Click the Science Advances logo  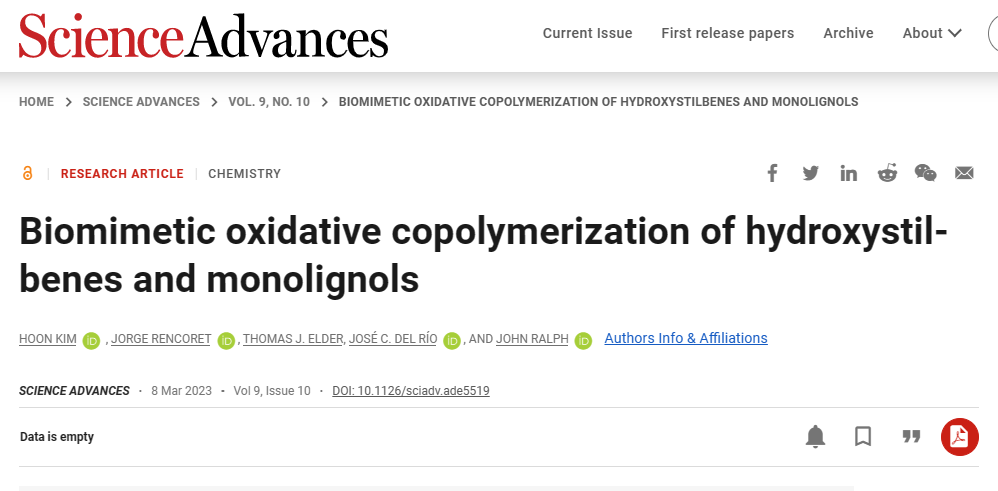(x=204, y=36)
